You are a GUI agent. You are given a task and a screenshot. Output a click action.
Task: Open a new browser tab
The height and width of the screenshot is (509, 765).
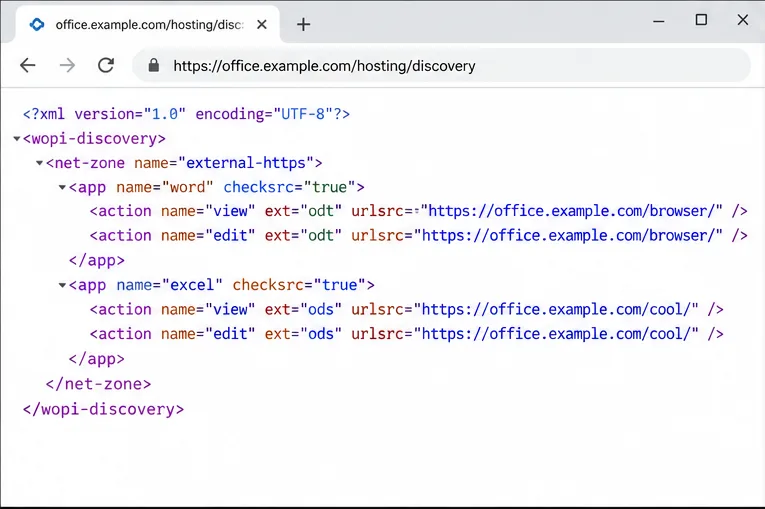click(303, 24)
